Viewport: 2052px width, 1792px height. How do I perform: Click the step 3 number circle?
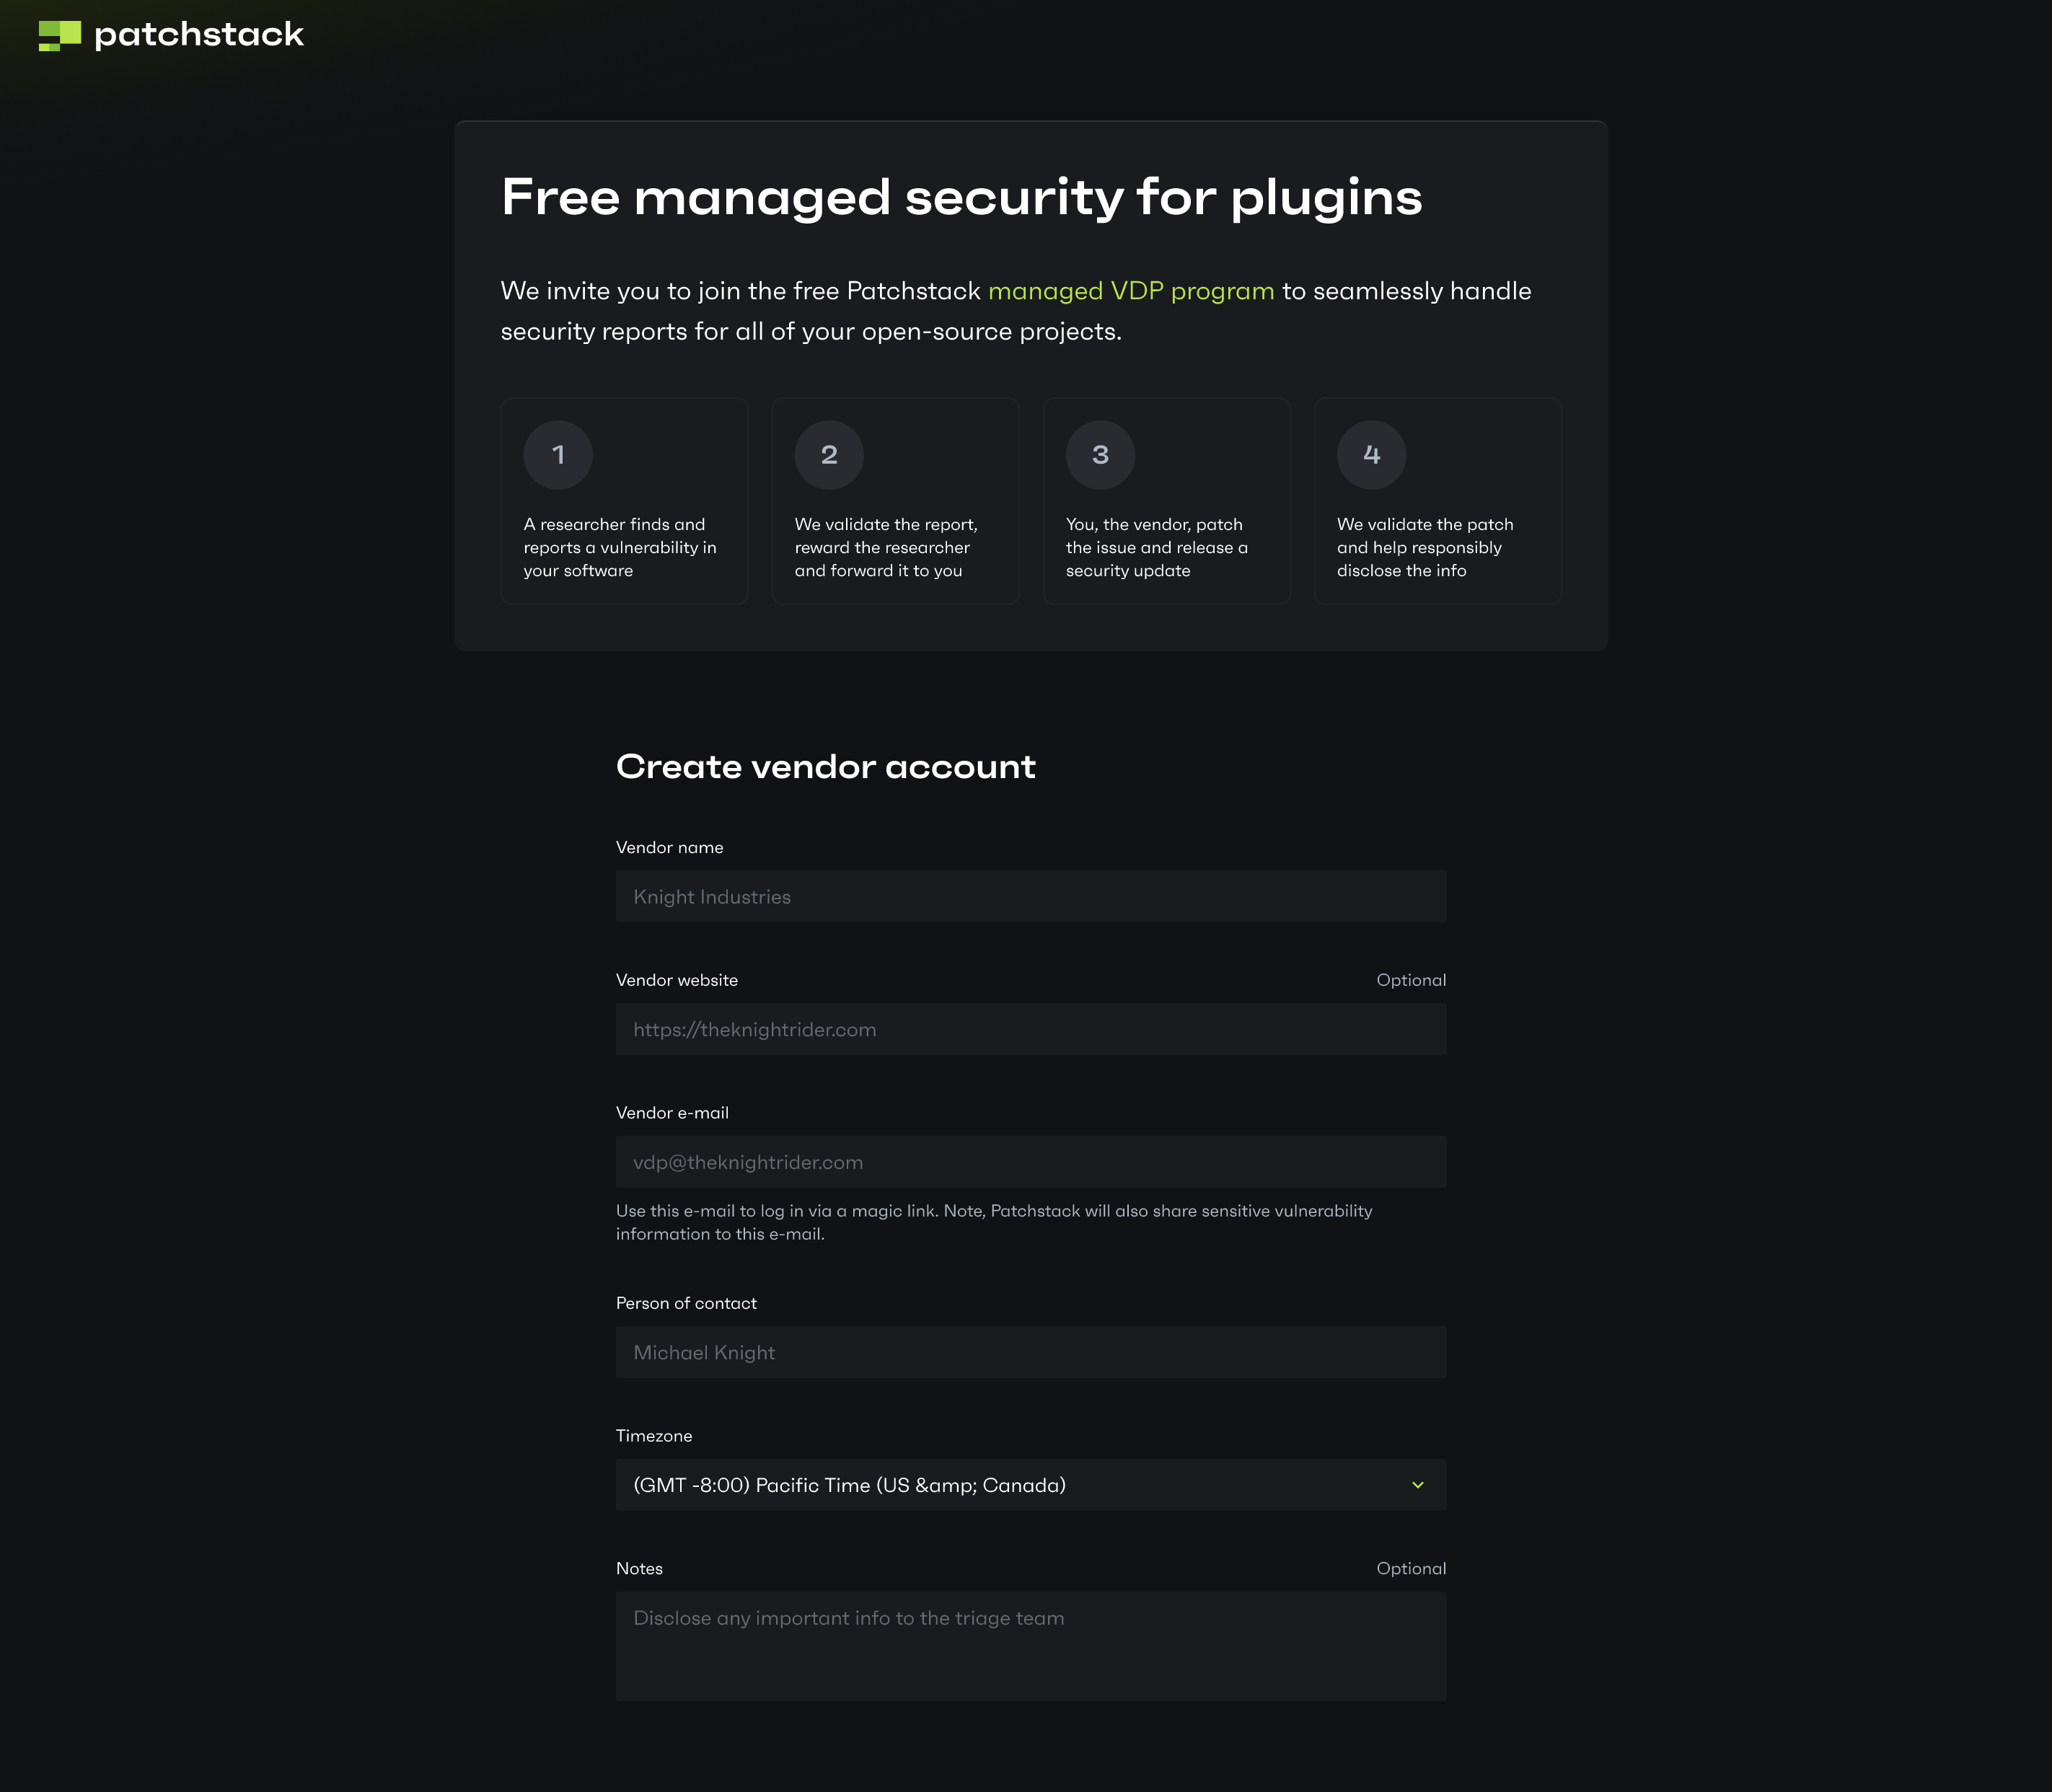point(1100,455)
